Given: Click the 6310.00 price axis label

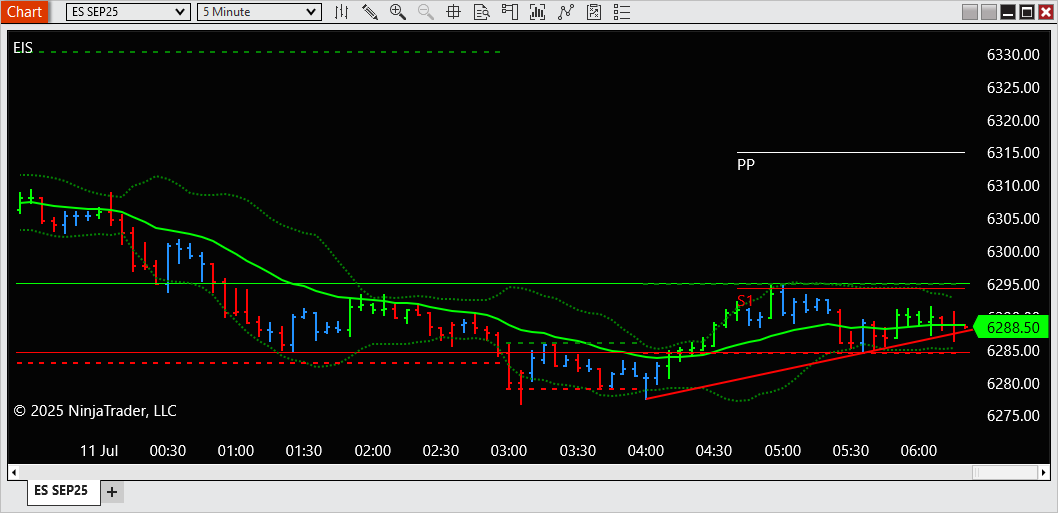Looking at the screenshot, I should coord(1013,186).
